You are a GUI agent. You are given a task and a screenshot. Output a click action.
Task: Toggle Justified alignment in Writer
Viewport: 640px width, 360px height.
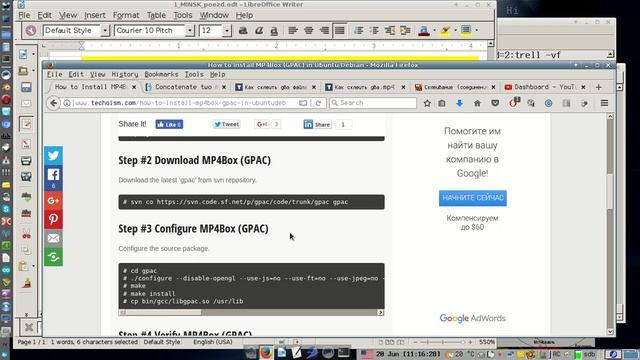click(x=340, y=31)
